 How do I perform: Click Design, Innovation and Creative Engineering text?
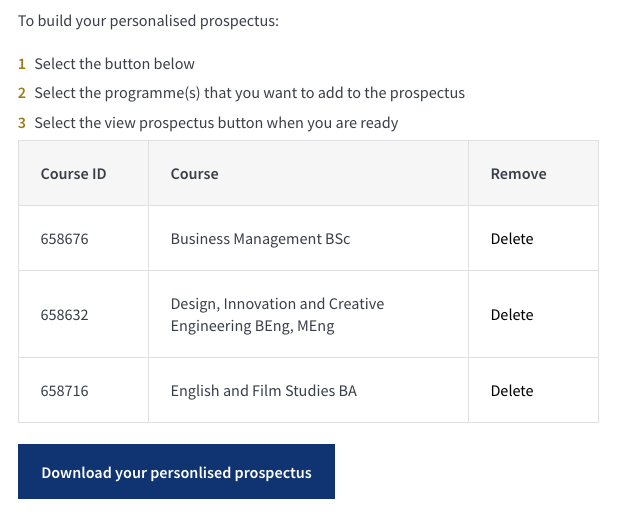pos(277,315)
